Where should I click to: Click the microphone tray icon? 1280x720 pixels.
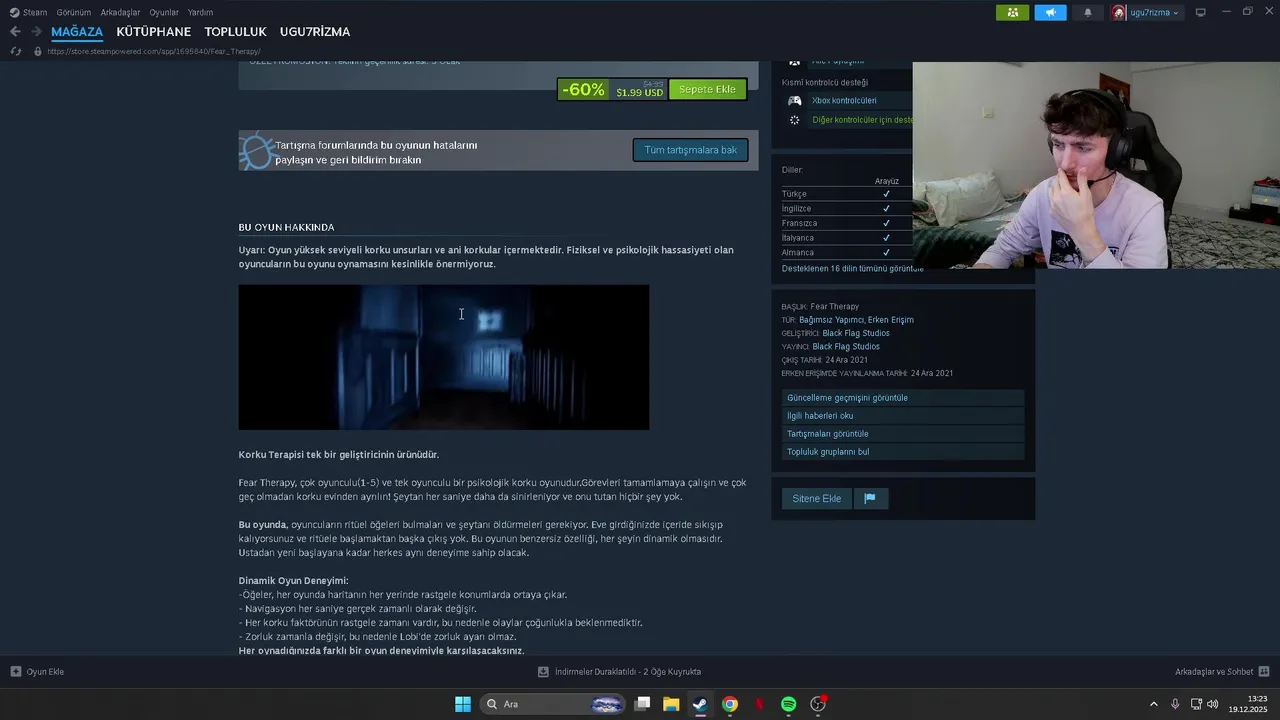coord(1175,704)
